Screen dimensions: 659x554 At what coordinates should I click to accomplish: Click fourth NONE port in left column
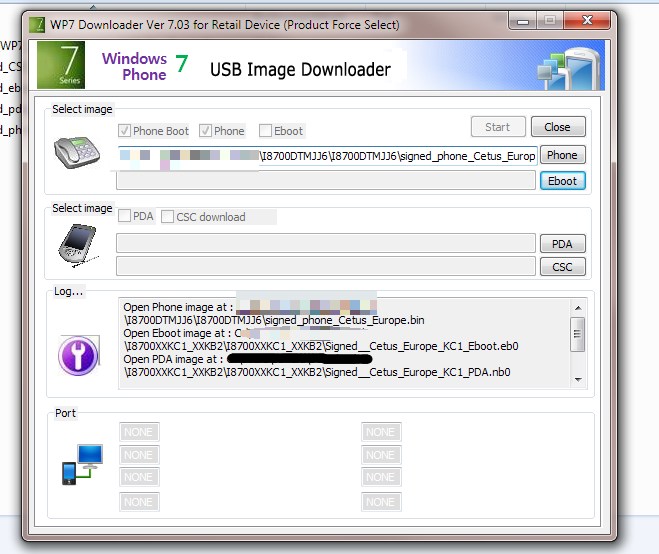(139, 502)
